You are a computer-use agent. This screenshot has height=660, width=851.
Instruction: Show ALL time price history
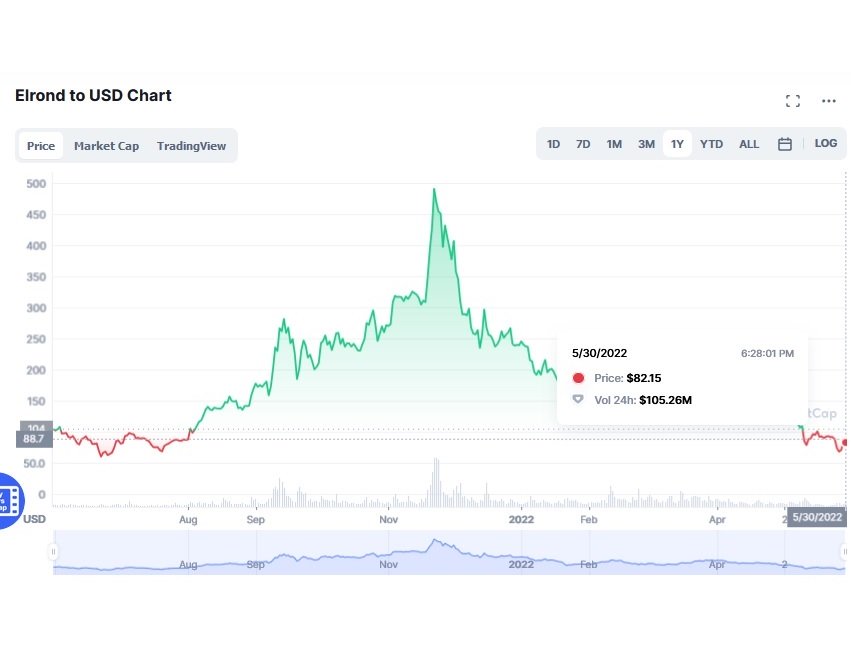coord(749,144)
